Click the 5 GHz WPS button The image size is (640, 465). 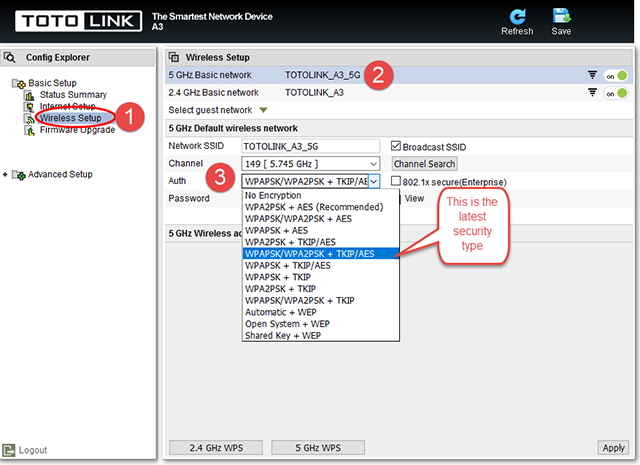tap(318, 448)
